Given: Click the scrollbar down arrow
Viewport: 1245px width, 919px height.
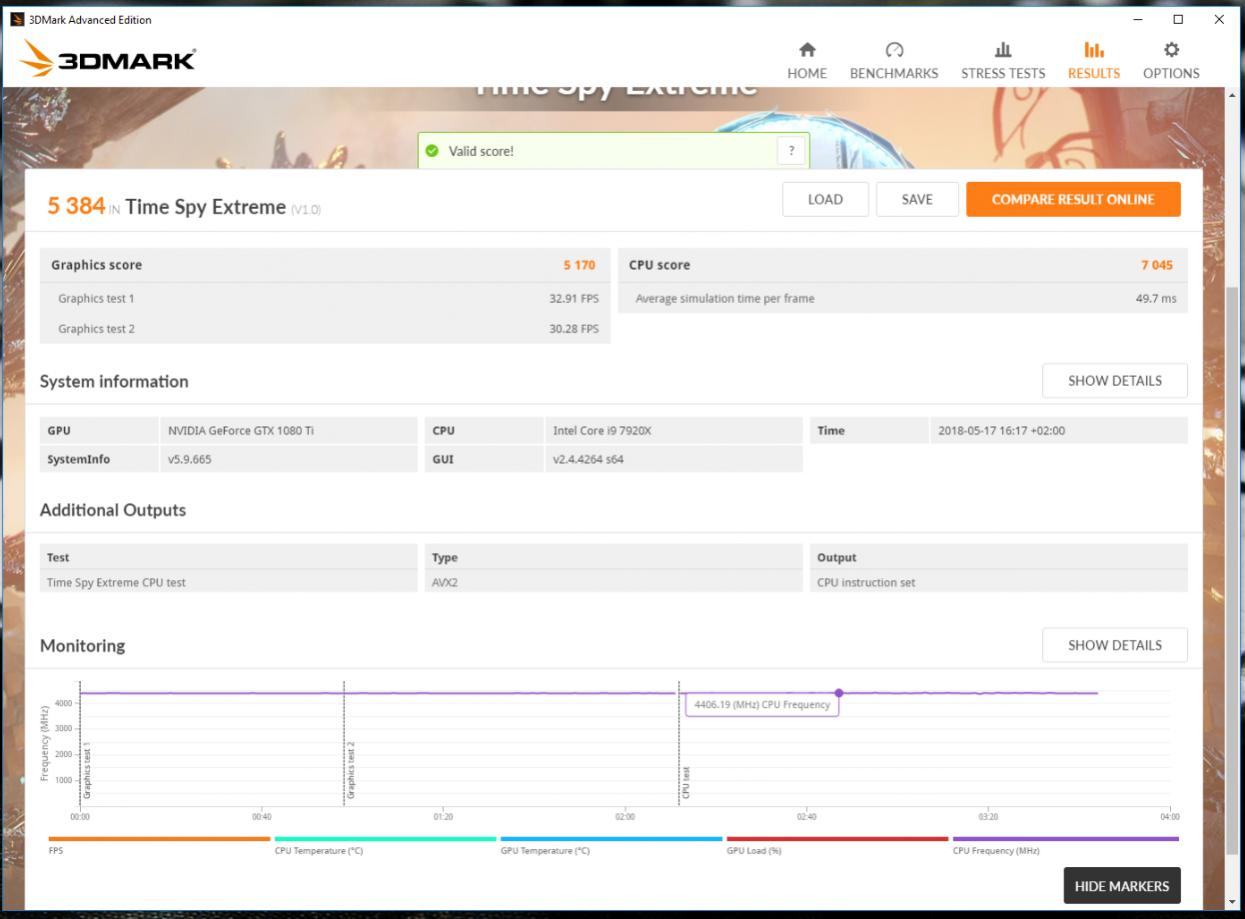Looking at the screenshot, I should coord(1230,903).
